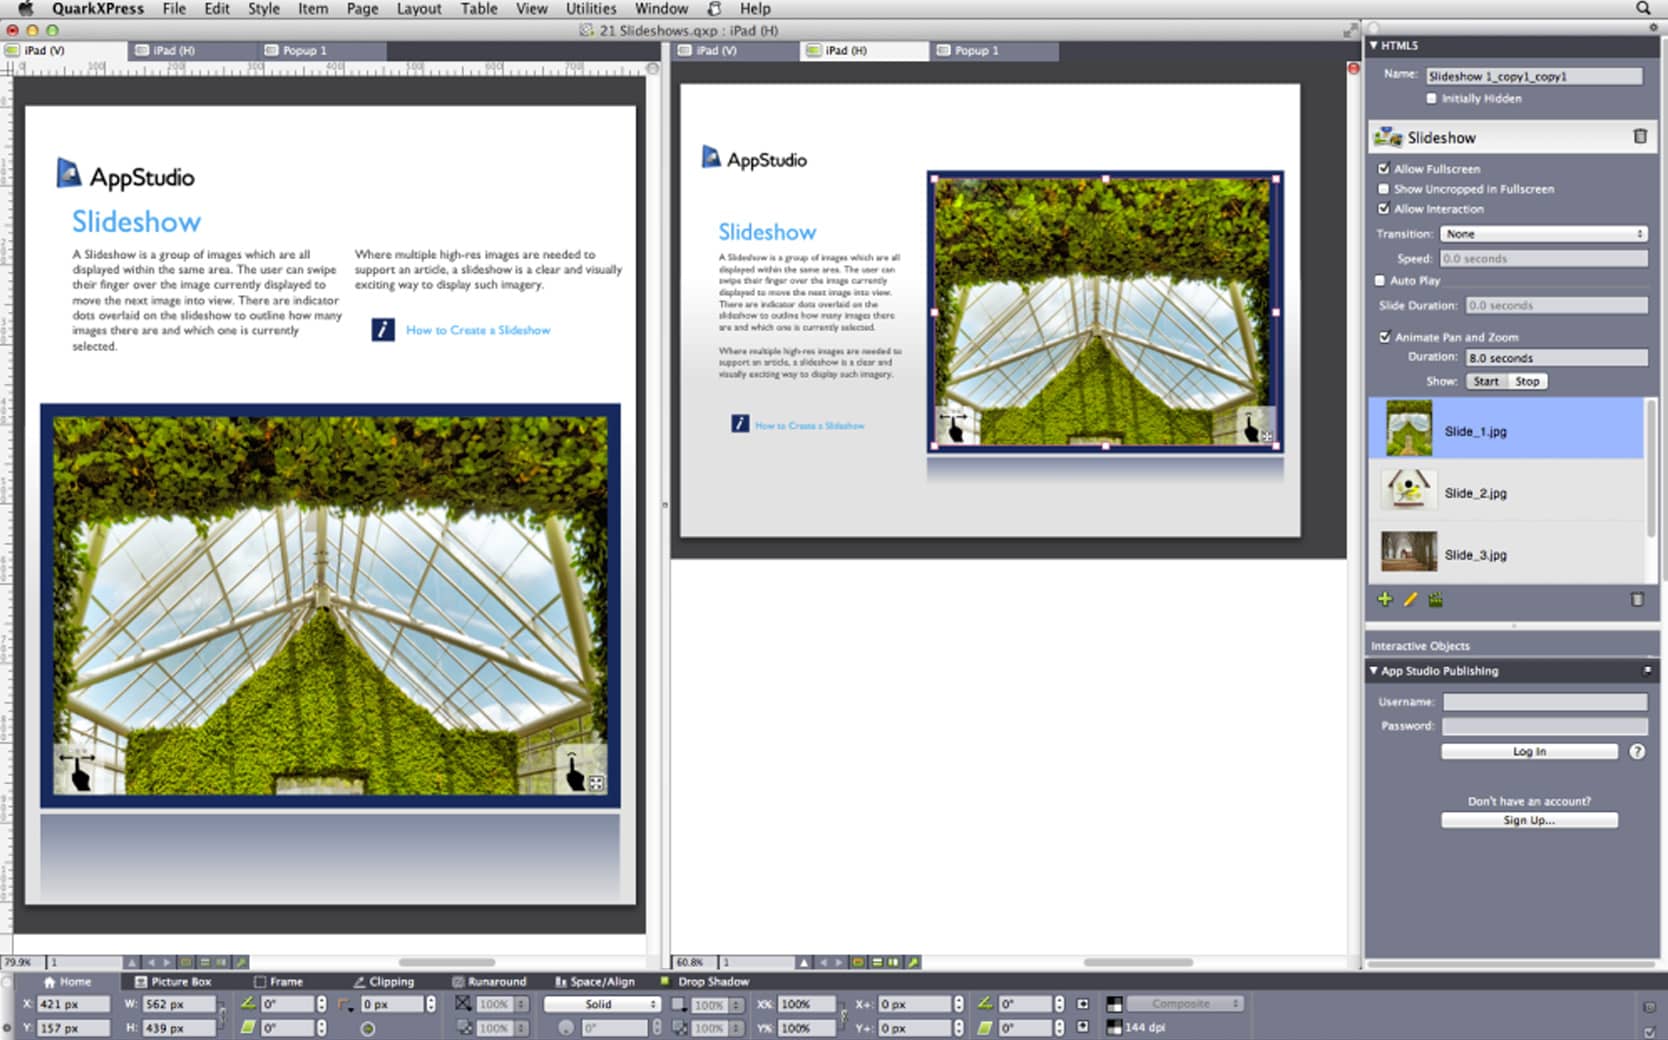Disable Animate Pan and Zoom
This screenshot has width=1668, height=1040.
coord(1383,337)
